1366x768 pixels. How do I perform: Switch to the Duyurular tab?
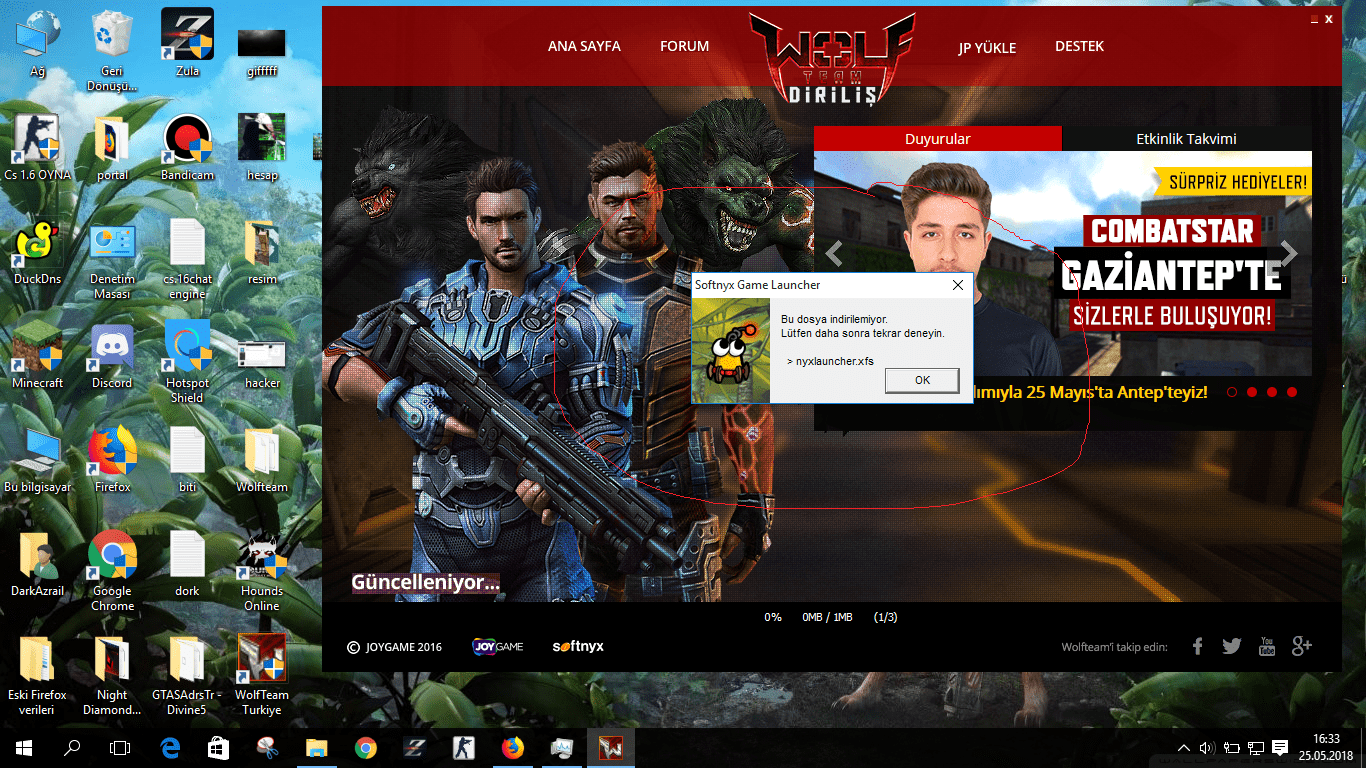(938, 139)
